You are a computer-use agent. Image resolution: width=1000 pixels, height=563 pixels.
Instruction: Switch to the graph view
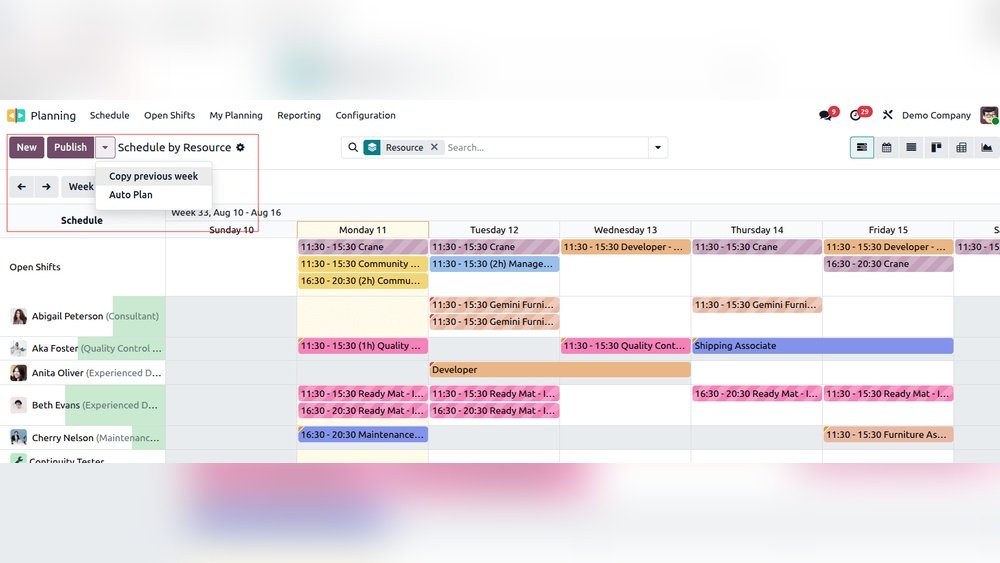click(x=986, y=148)
